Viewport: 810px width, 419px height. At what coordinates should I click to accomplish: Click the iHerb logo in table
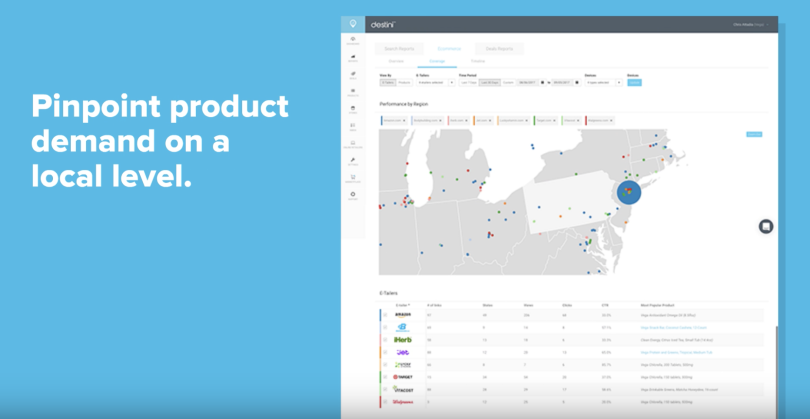pos(403,340)
